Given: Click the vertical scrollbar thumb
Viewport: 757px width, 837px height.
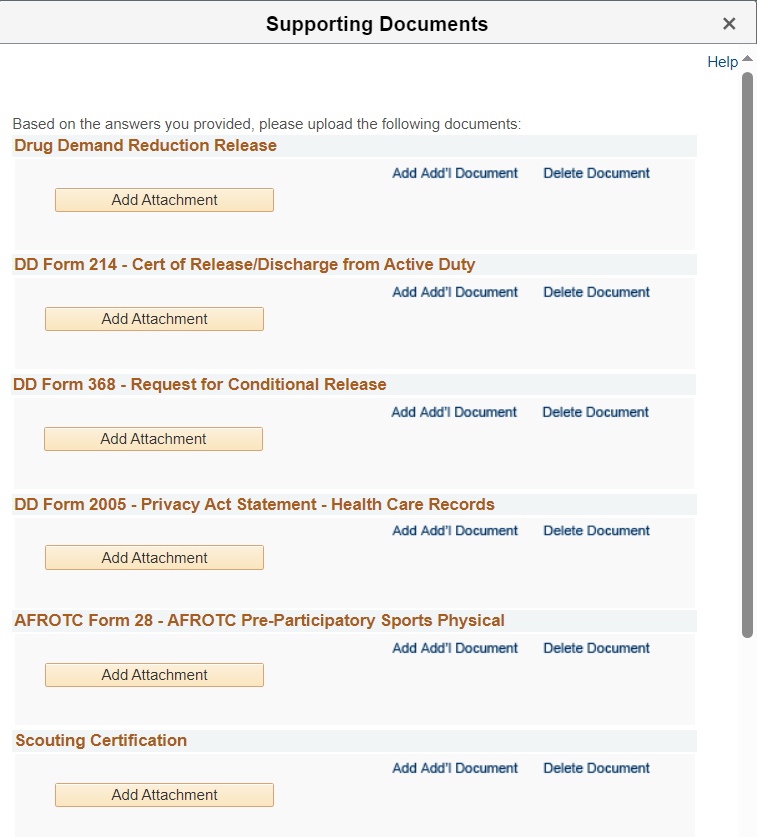Looking at the screenshot, I should pyautogui.click(x=747, y=350).
